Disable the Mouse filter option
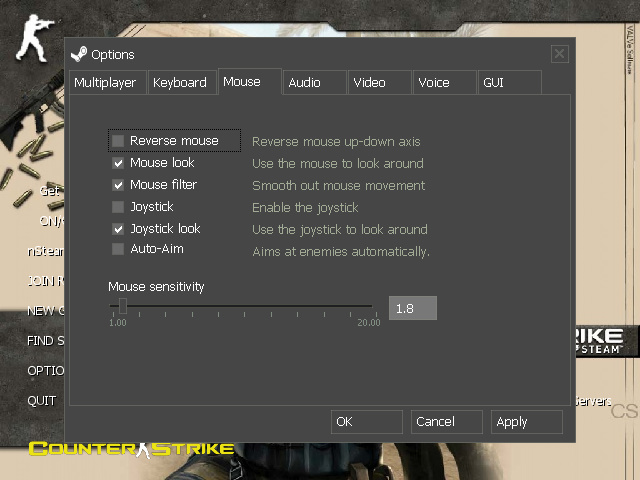 pos(119,185)
